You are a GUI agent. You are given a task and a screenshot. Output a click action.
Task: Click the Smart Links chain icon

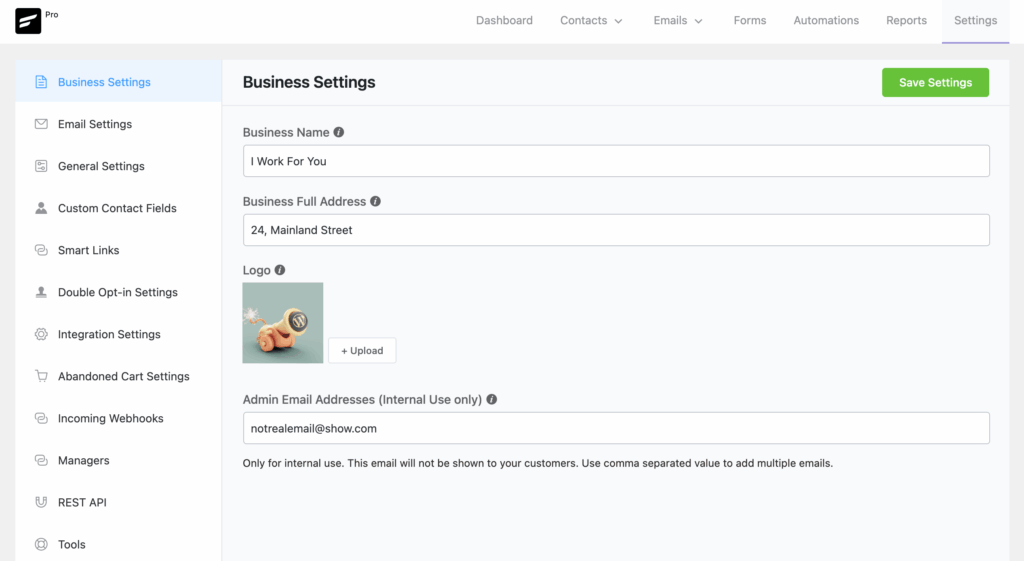(x=41, y=249)
